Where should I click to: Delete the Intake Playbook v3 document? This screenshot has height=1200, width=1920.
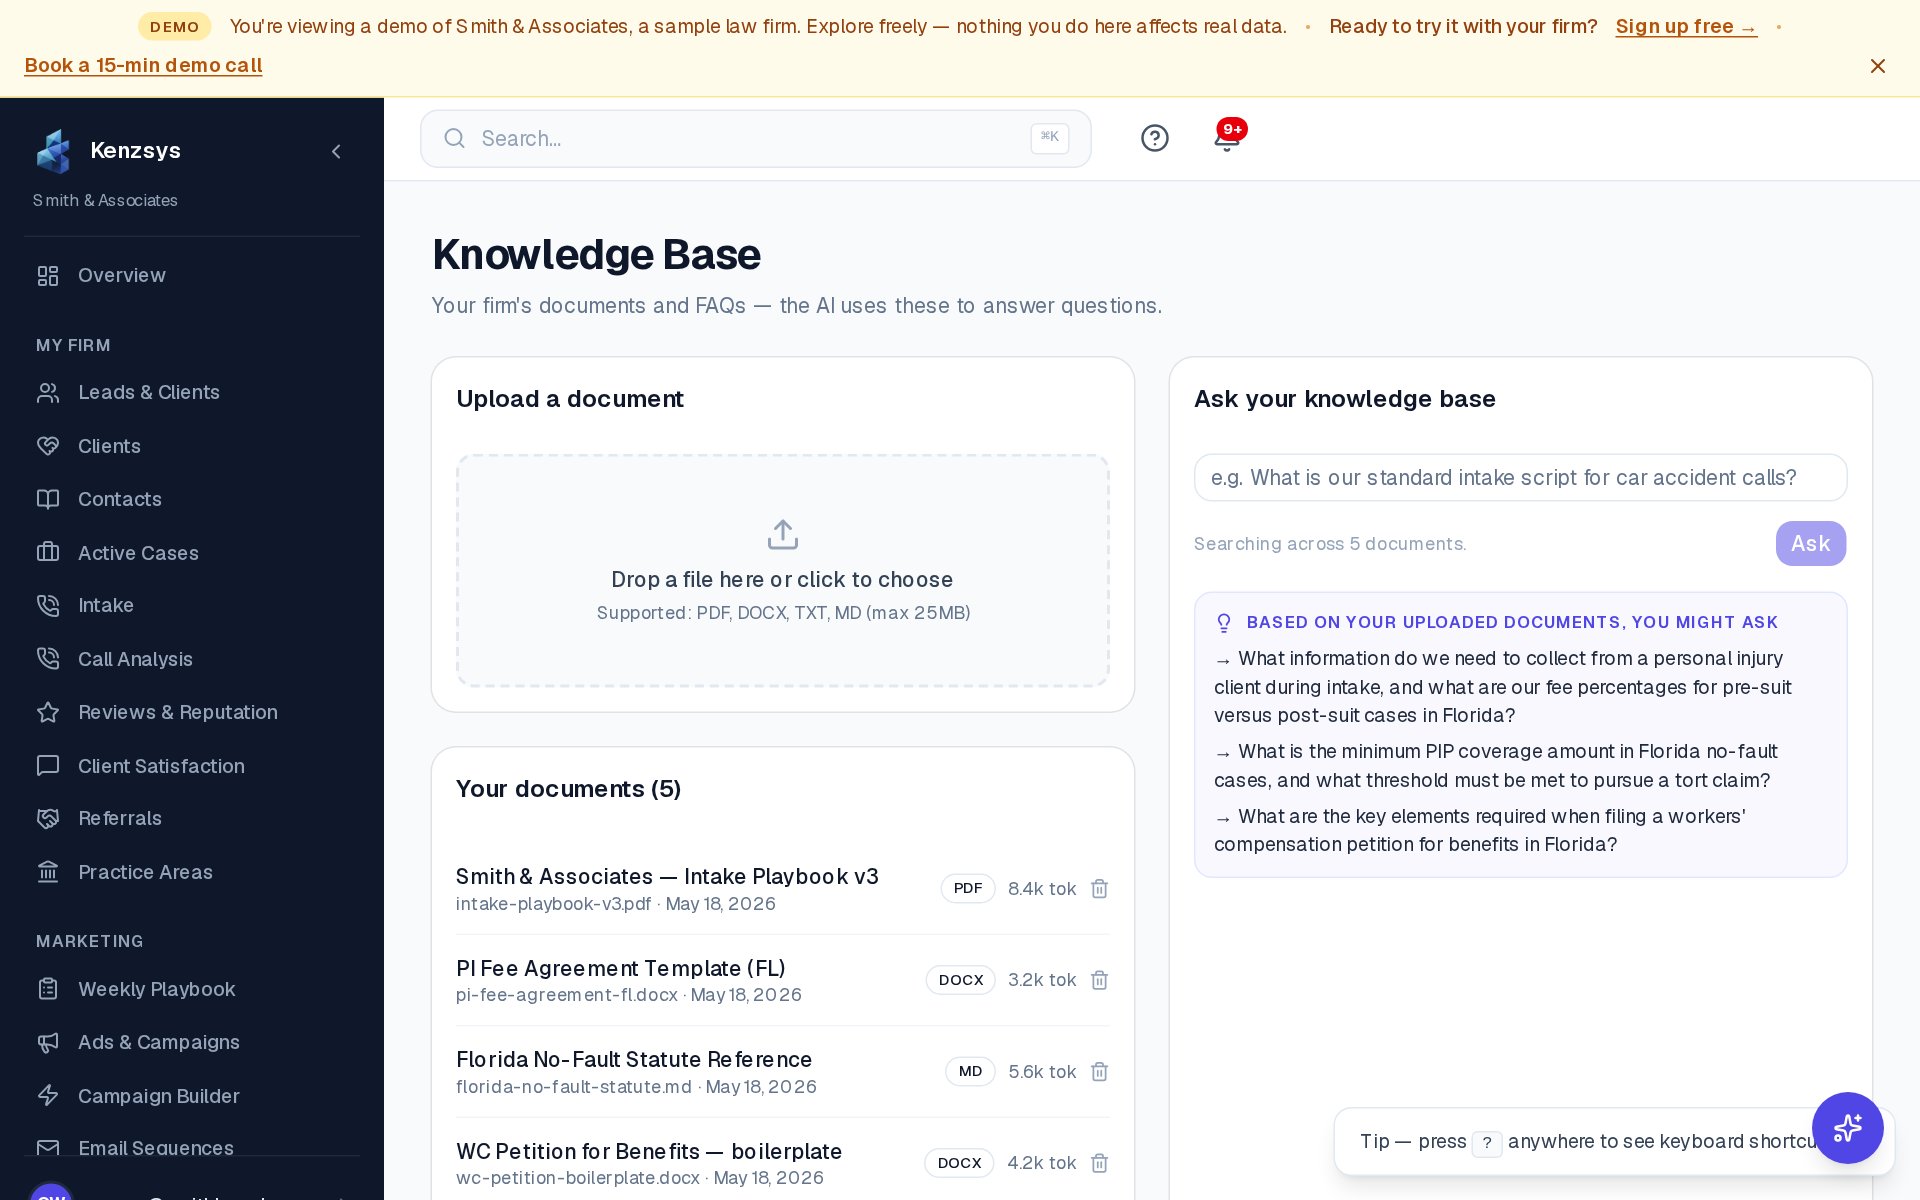click(1099, 889)
